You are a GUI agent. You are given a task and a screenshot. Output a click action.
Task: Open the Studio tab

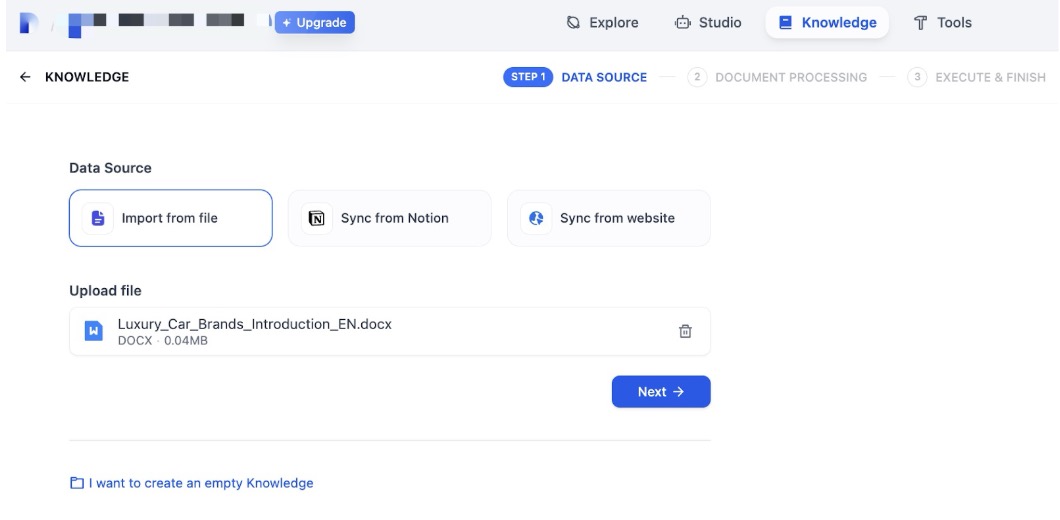point(708,22)
